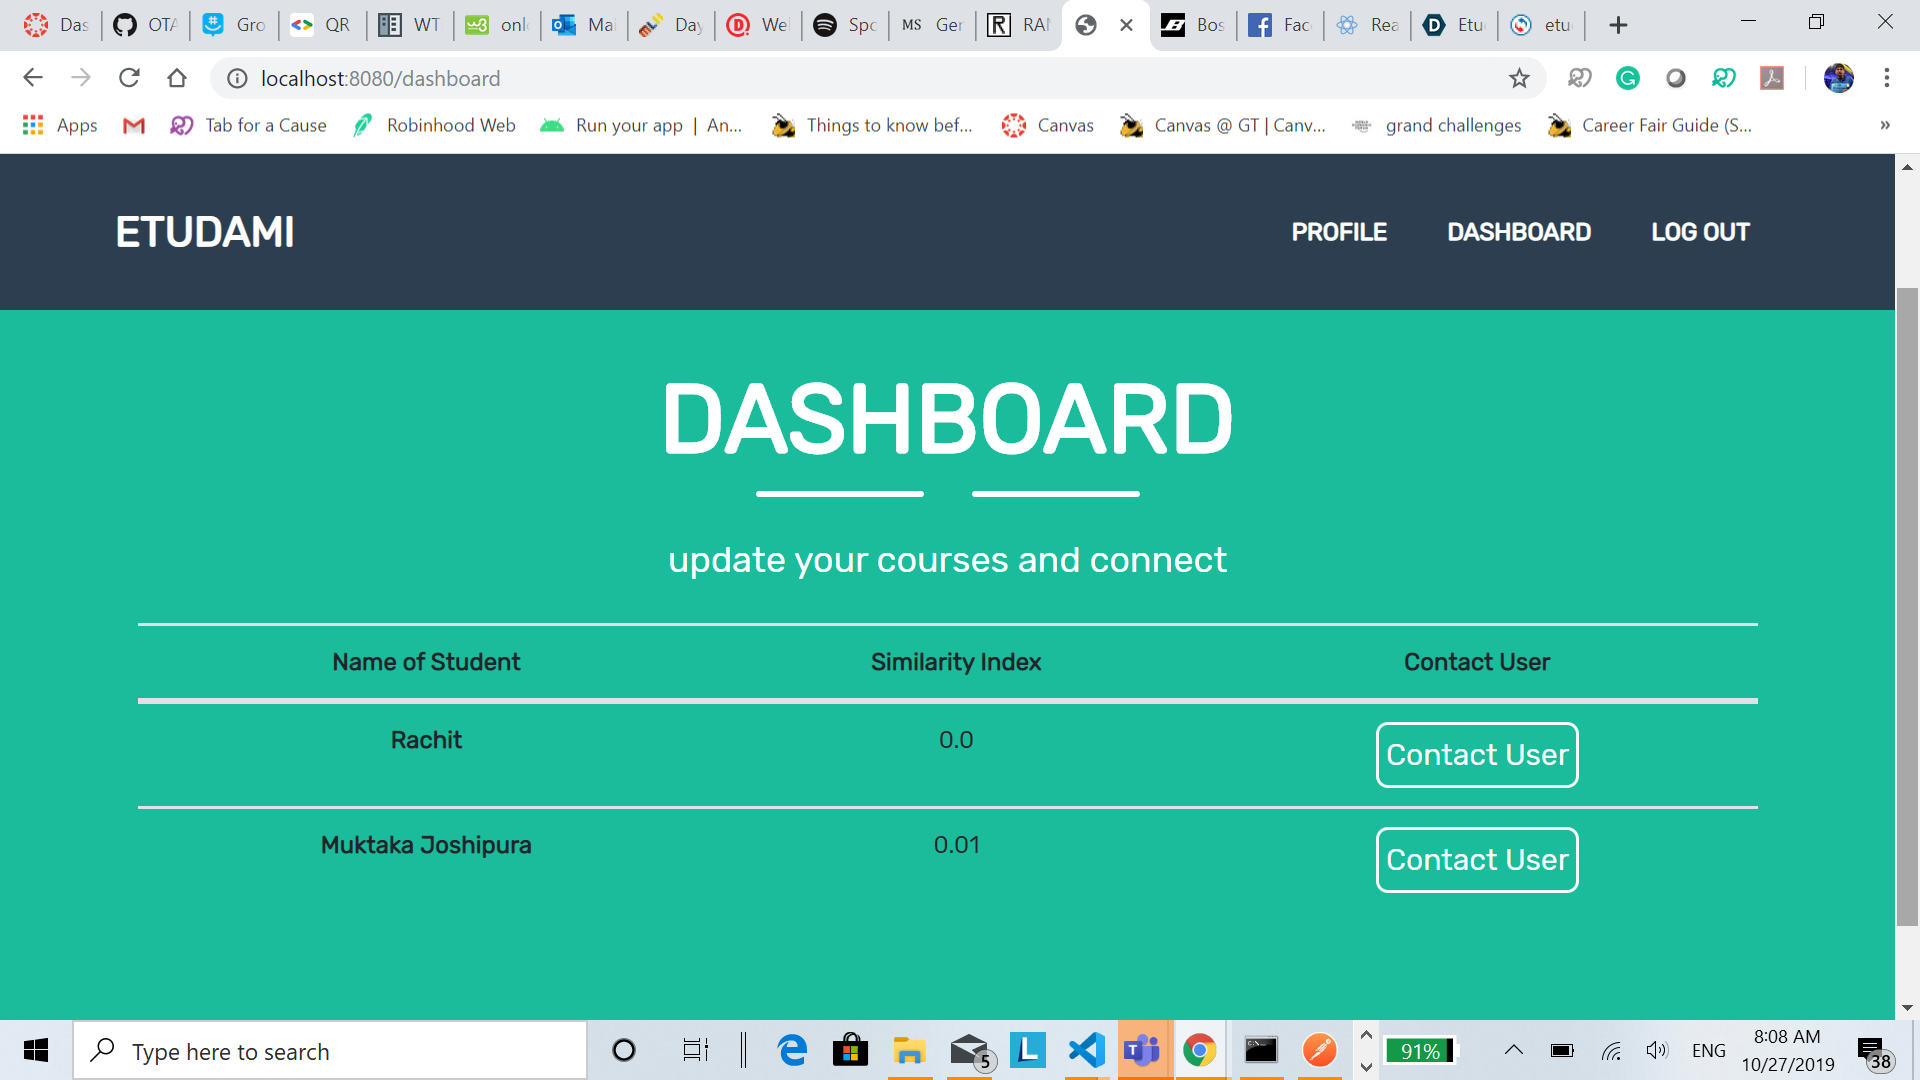Open Chrome three-dot menu
Image resolution: width=1920 pixels, height=1080 pixels.
1886,78
